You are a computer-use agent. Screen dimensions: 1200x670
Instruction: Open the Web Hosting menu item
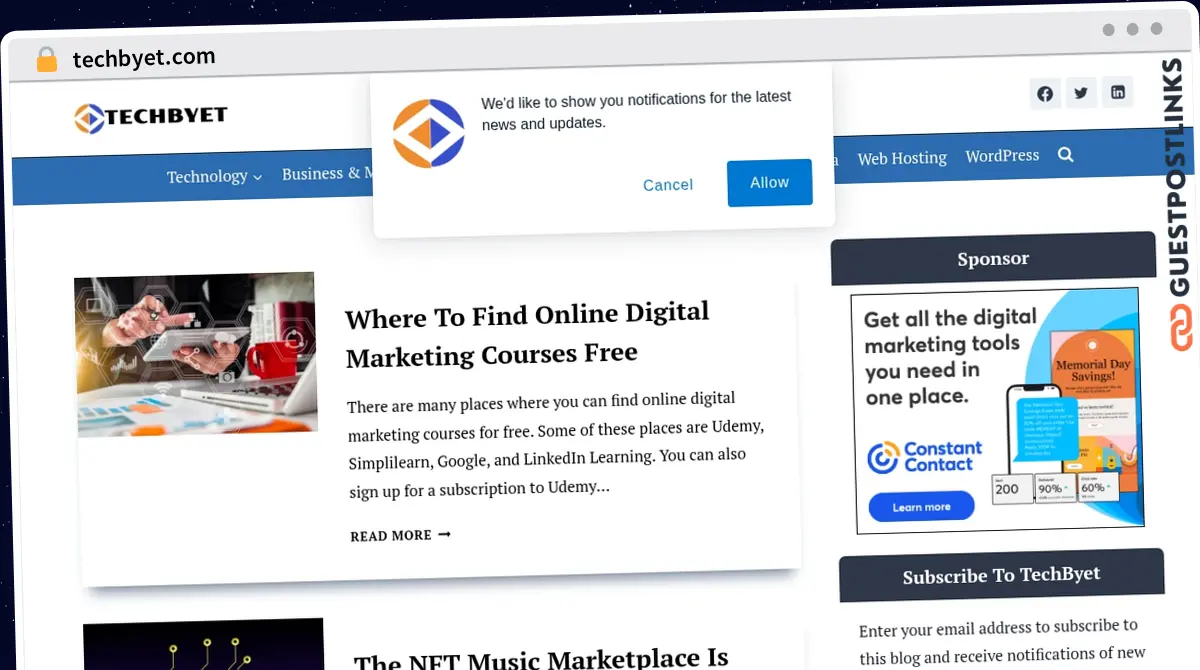click(x=901, y=158)
